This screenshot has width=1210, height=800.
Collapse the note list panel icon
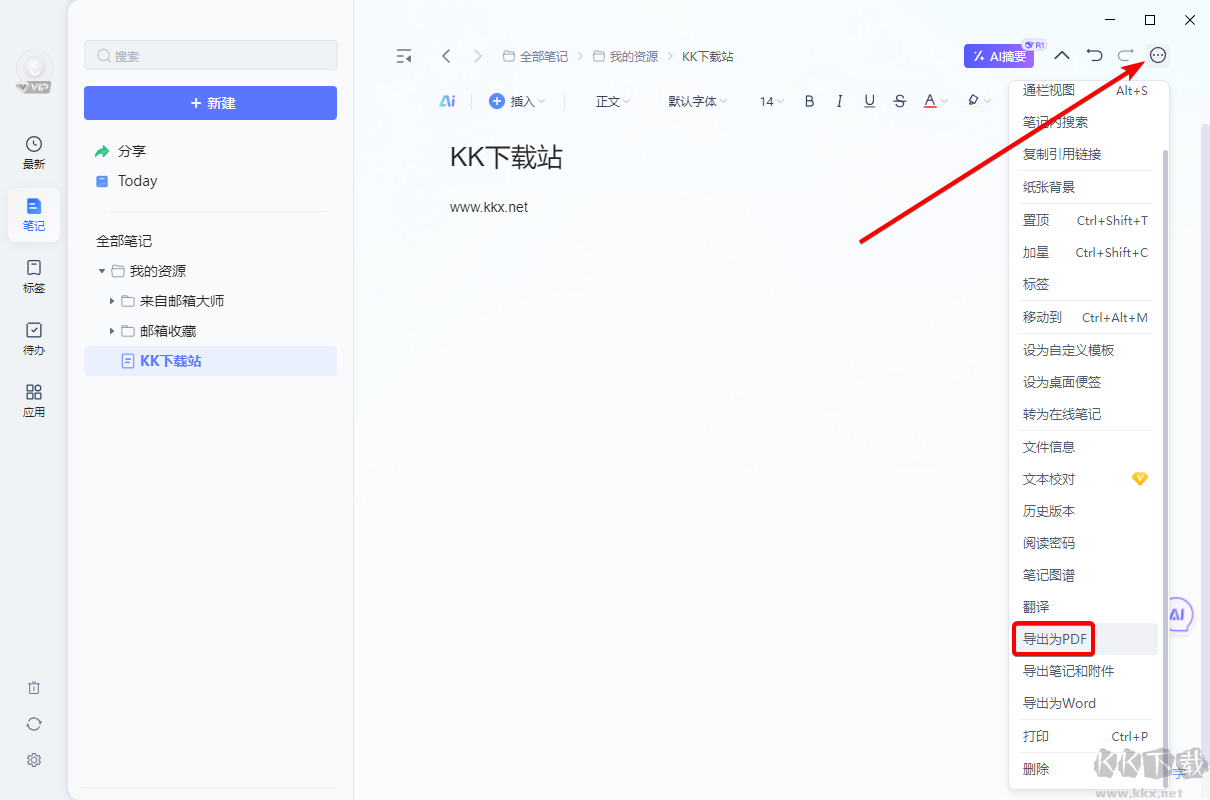click(x=404, y=56)
